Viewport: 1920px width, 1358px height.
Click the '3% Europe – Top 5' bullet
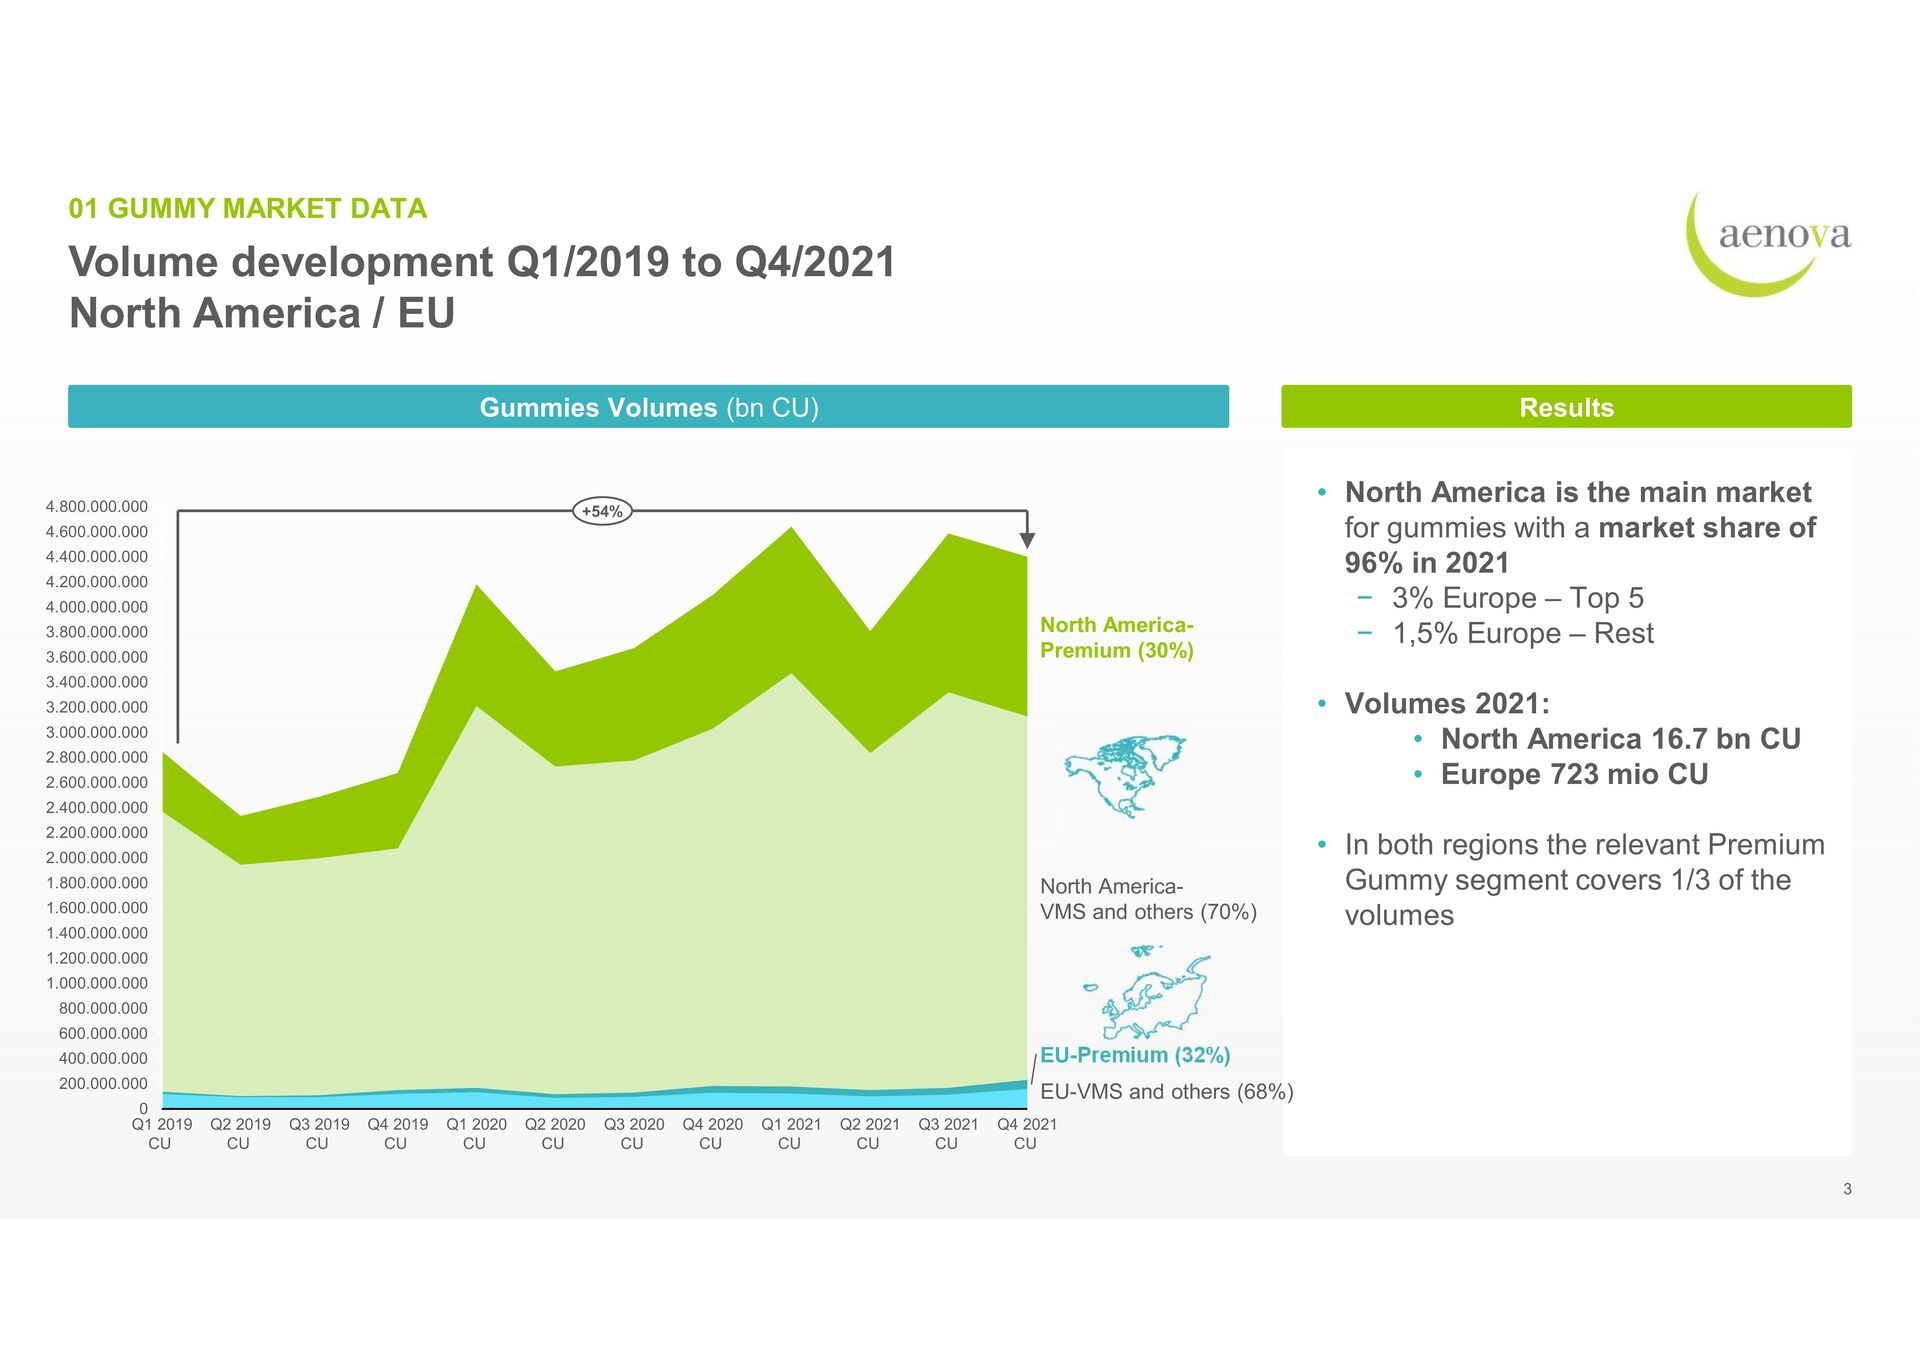[1517, 598]
